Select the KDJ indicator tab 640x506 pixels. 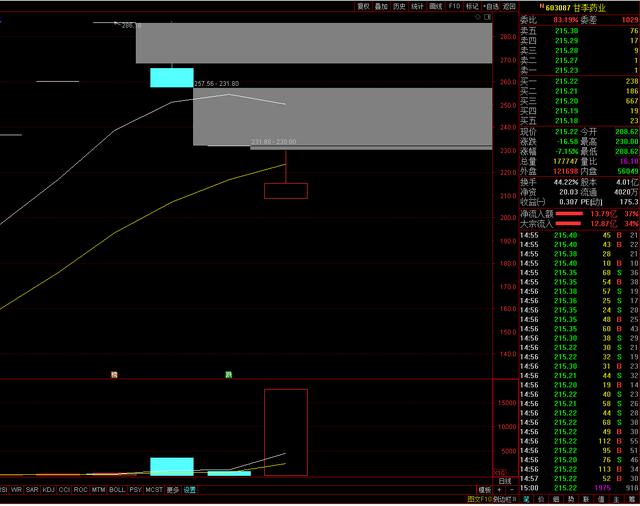pos(48,489)
